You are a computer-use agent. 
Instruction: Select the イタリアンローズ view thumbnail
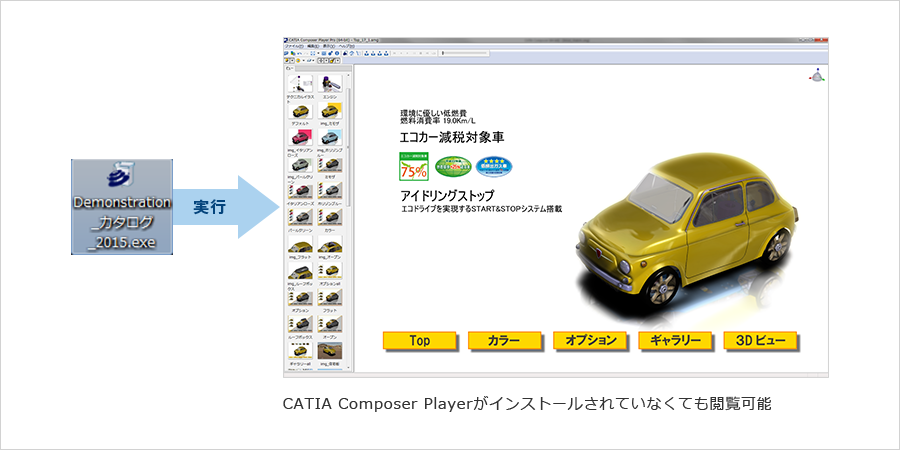tap(300, 191)
